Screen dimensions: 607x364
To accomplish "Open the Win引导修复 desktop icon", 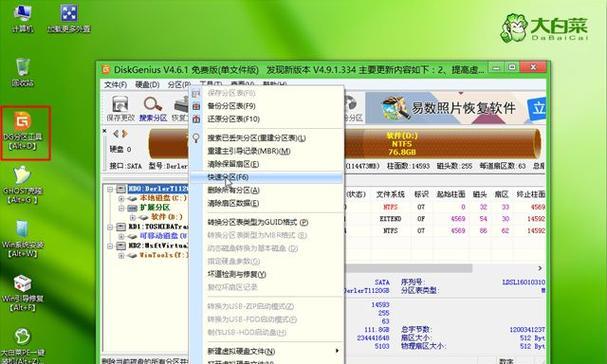I will click(x=22, y=293).
